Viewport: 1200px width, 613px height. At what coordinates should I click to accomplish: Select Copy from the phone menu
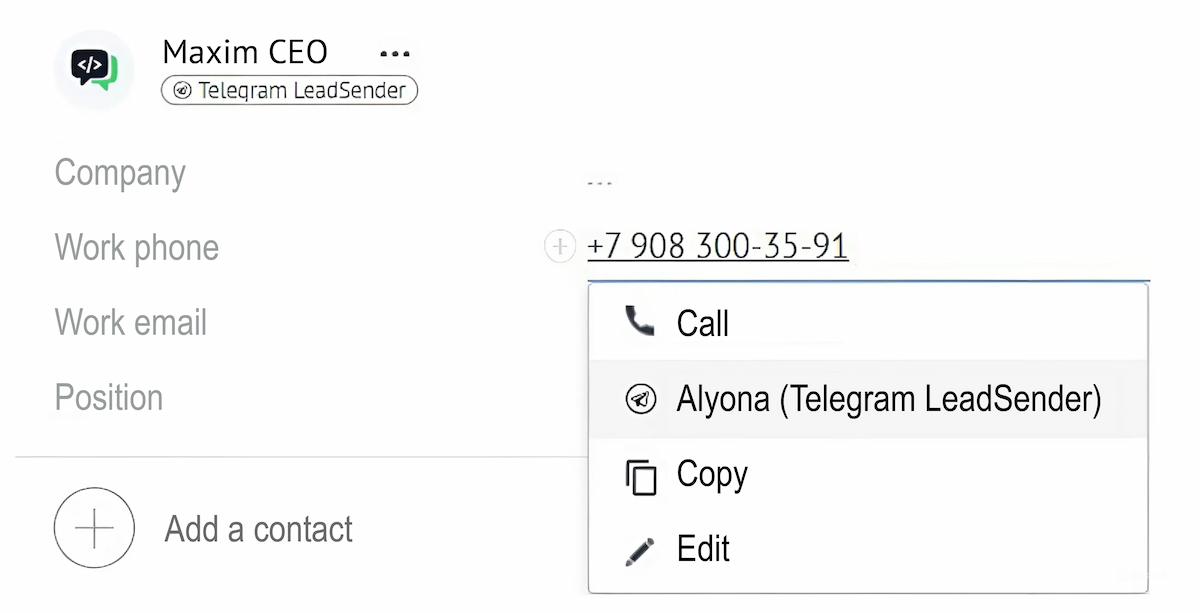point(711,474)
